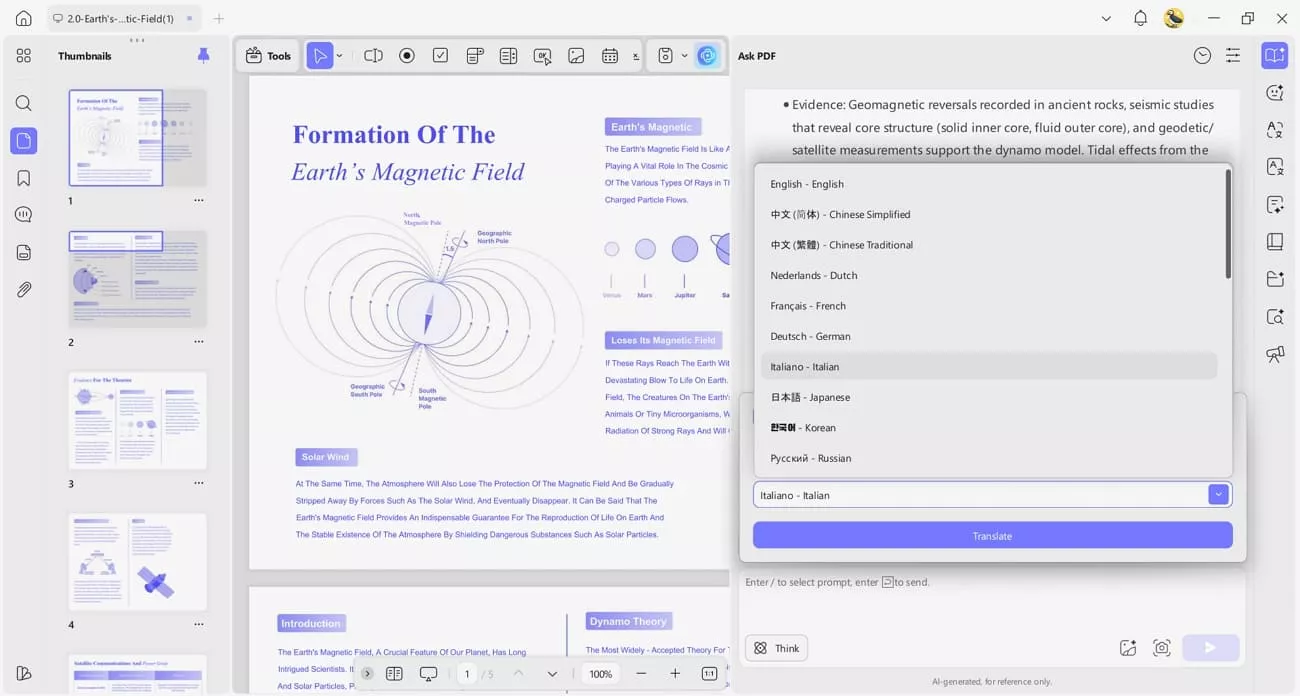Image resolution: width=1300 pixels, height=696 pixels.
Task: Open the user avatar profile
Action: [x=1174, y=18]
